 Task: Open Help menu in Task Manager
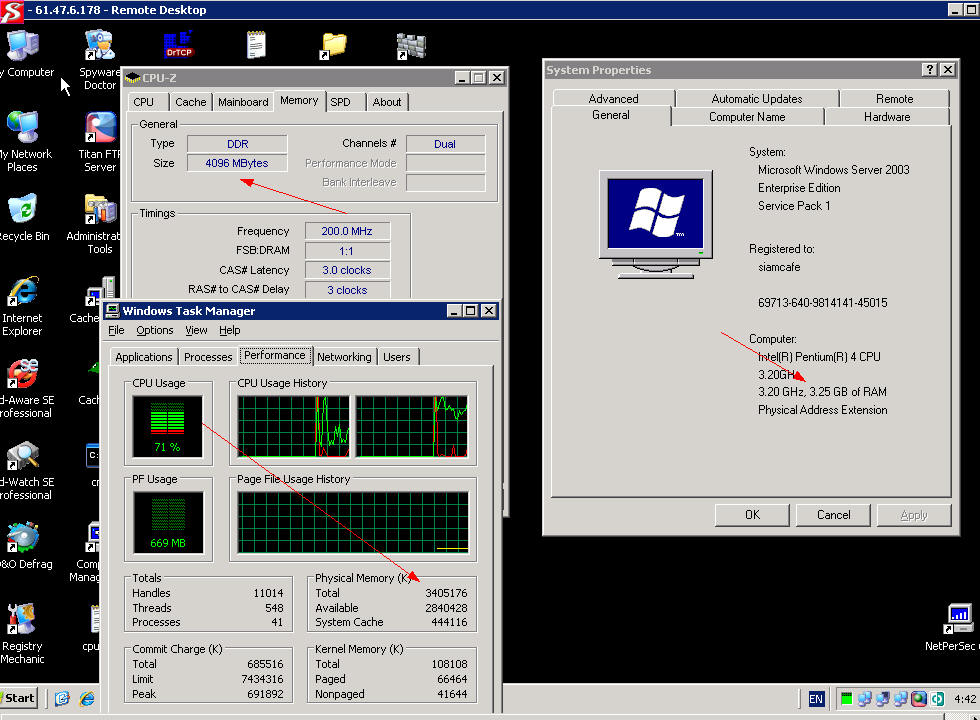coord(229,330)
